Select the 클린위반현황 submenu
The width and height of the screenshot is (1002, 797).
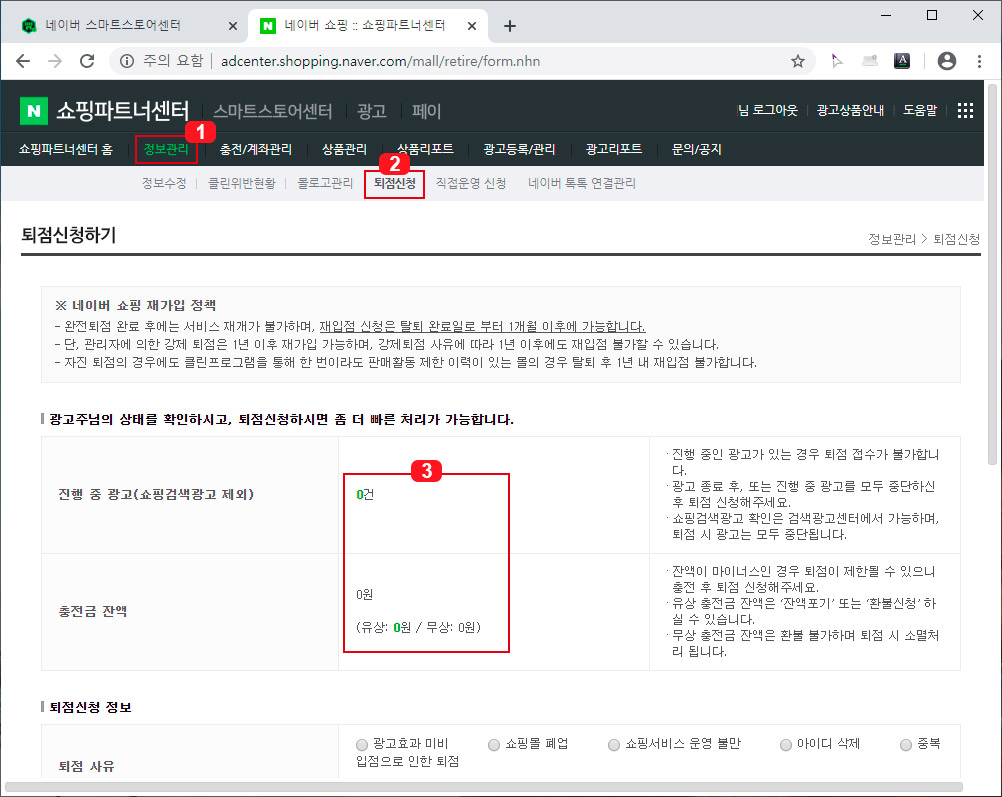(x=242, y=183)
